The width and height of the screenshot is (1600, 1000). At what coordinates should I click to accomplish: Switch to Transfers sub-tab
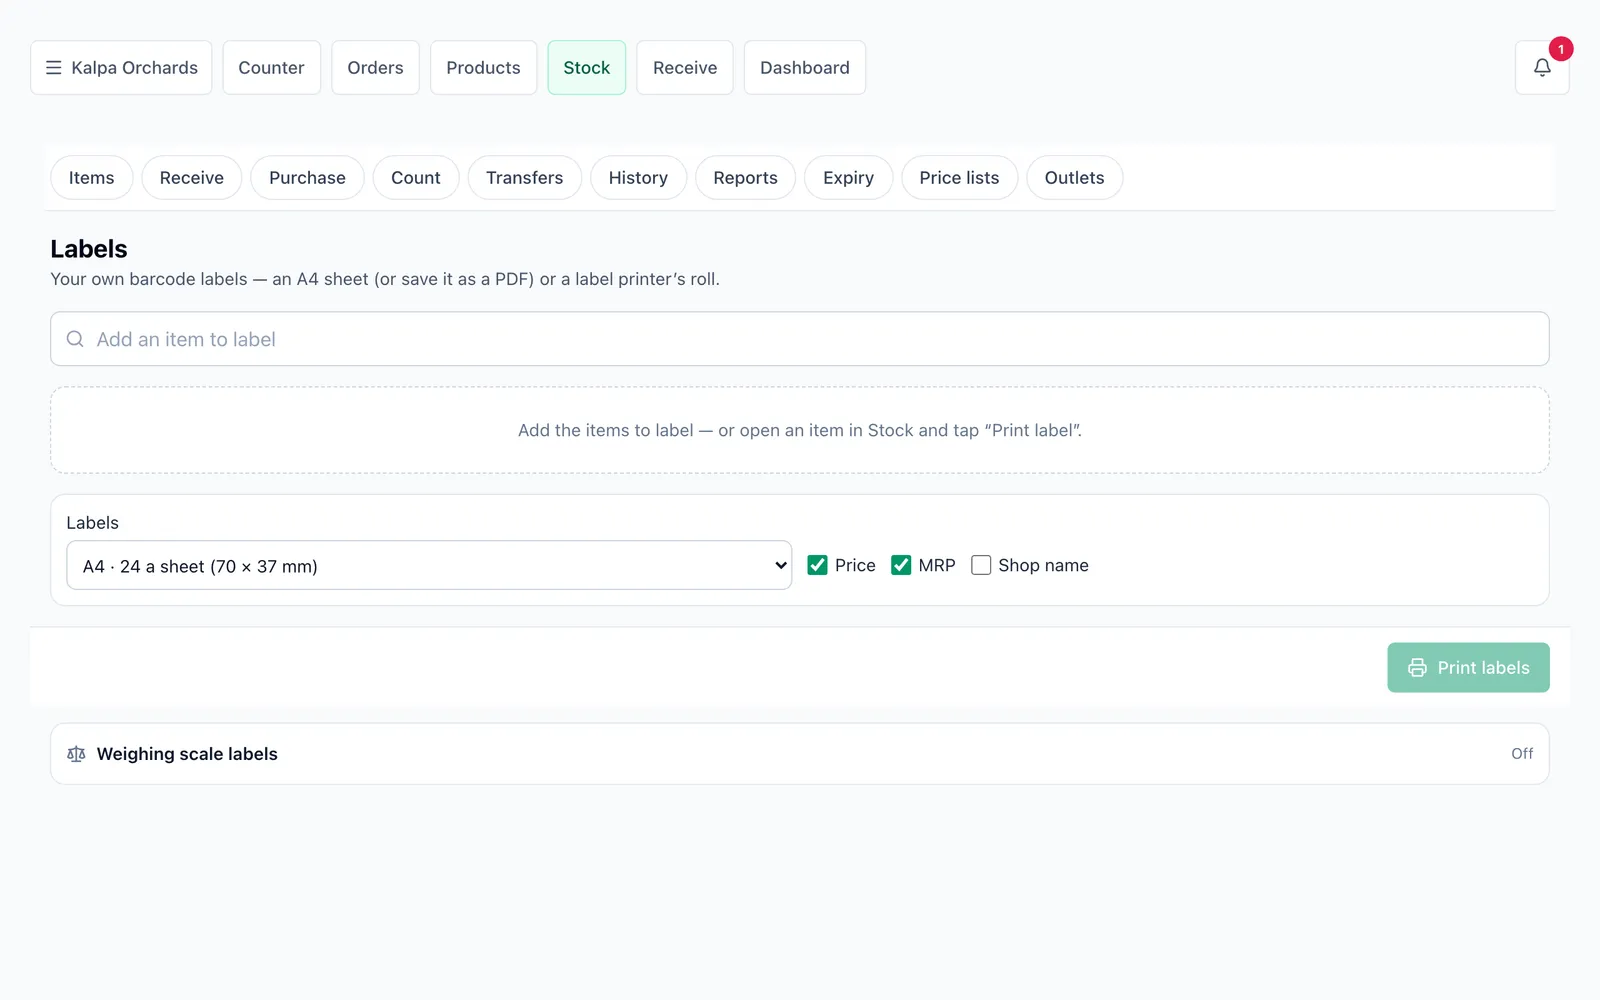(x=524, y=178)
